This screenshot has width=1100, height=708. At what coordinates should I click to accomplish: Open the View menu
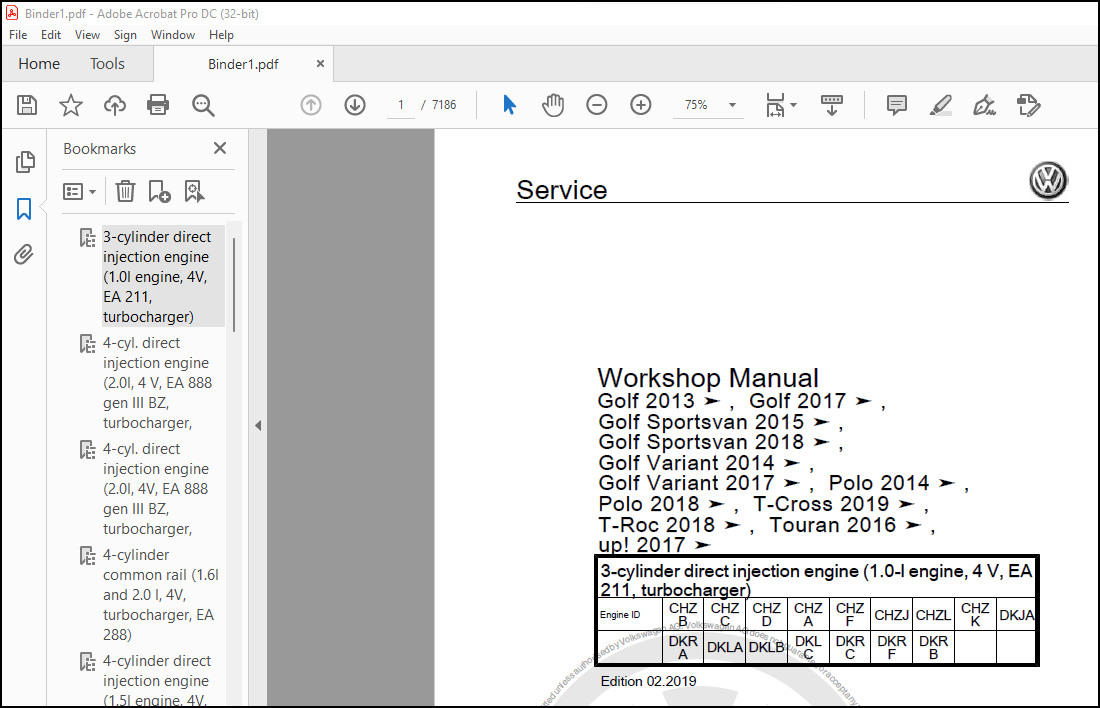pos(87,35)
